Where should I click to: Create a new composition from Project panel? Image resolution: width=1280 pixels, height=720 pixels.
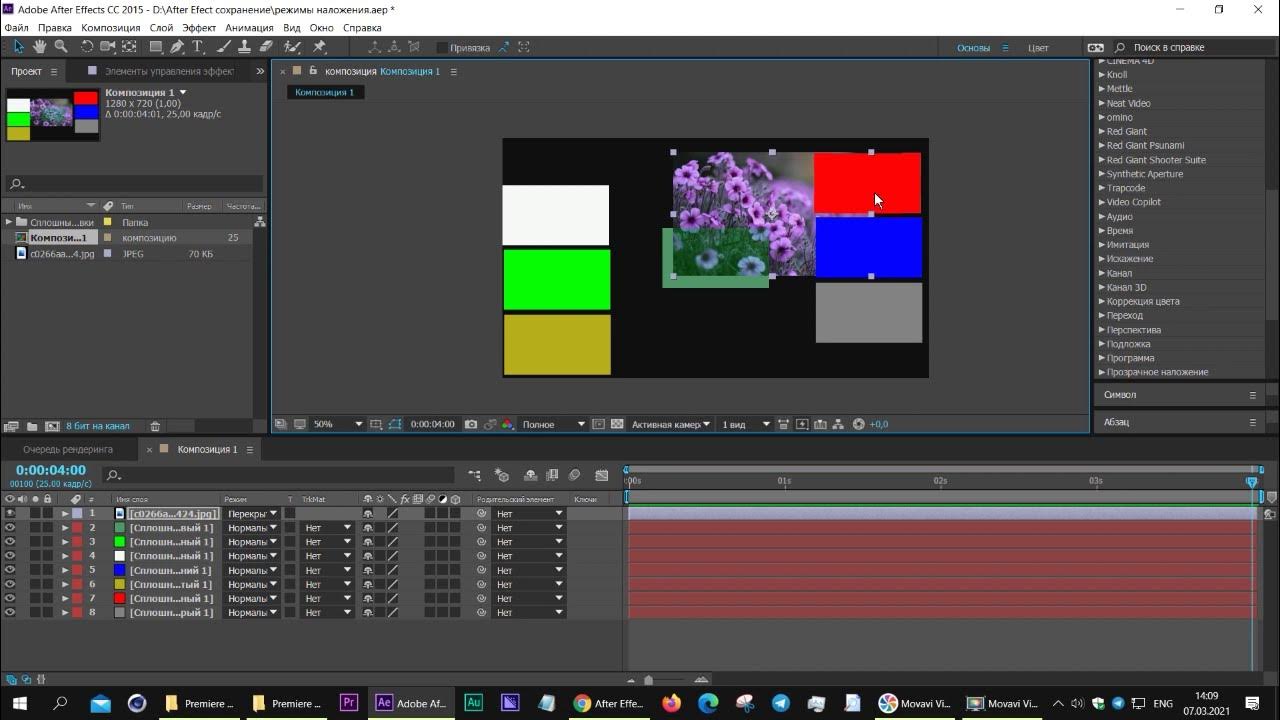tap(52, 426)
